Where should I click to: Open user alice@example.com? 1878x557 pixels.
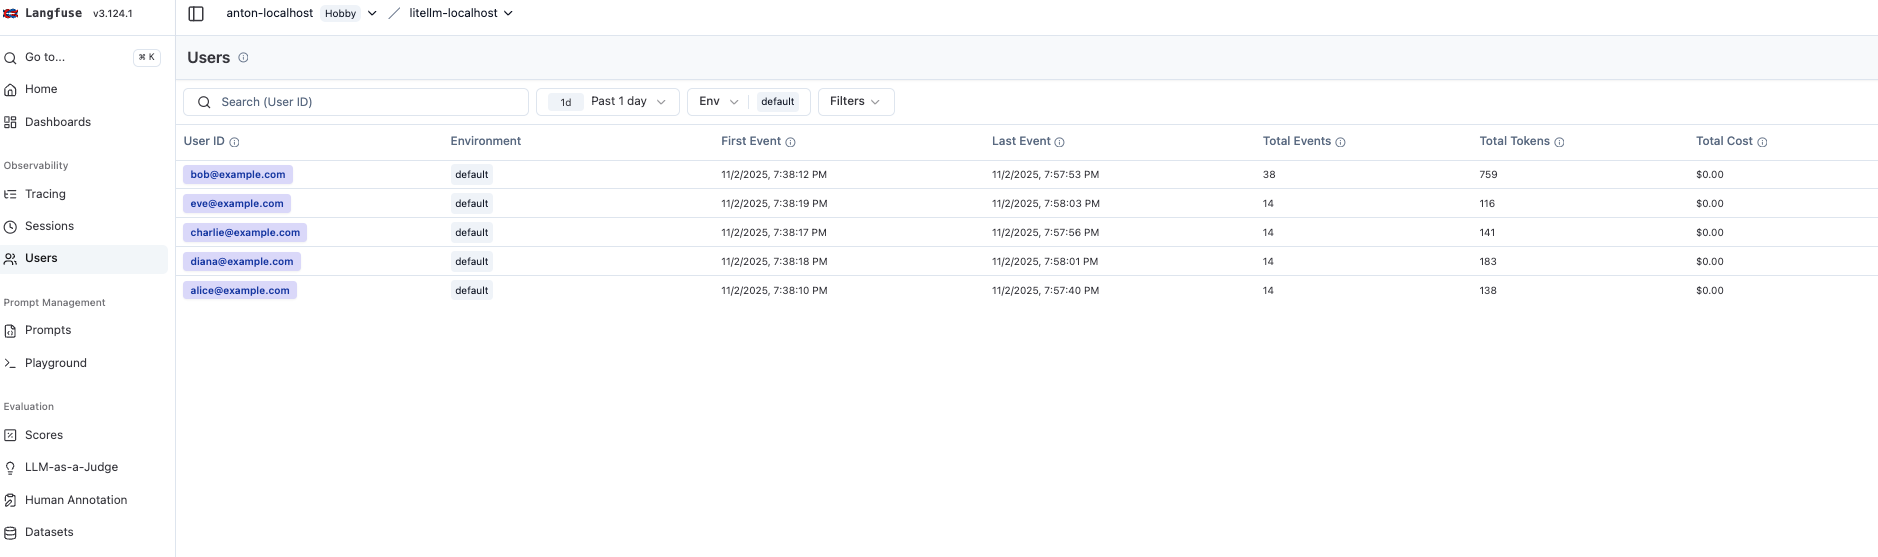pos(240,291)
